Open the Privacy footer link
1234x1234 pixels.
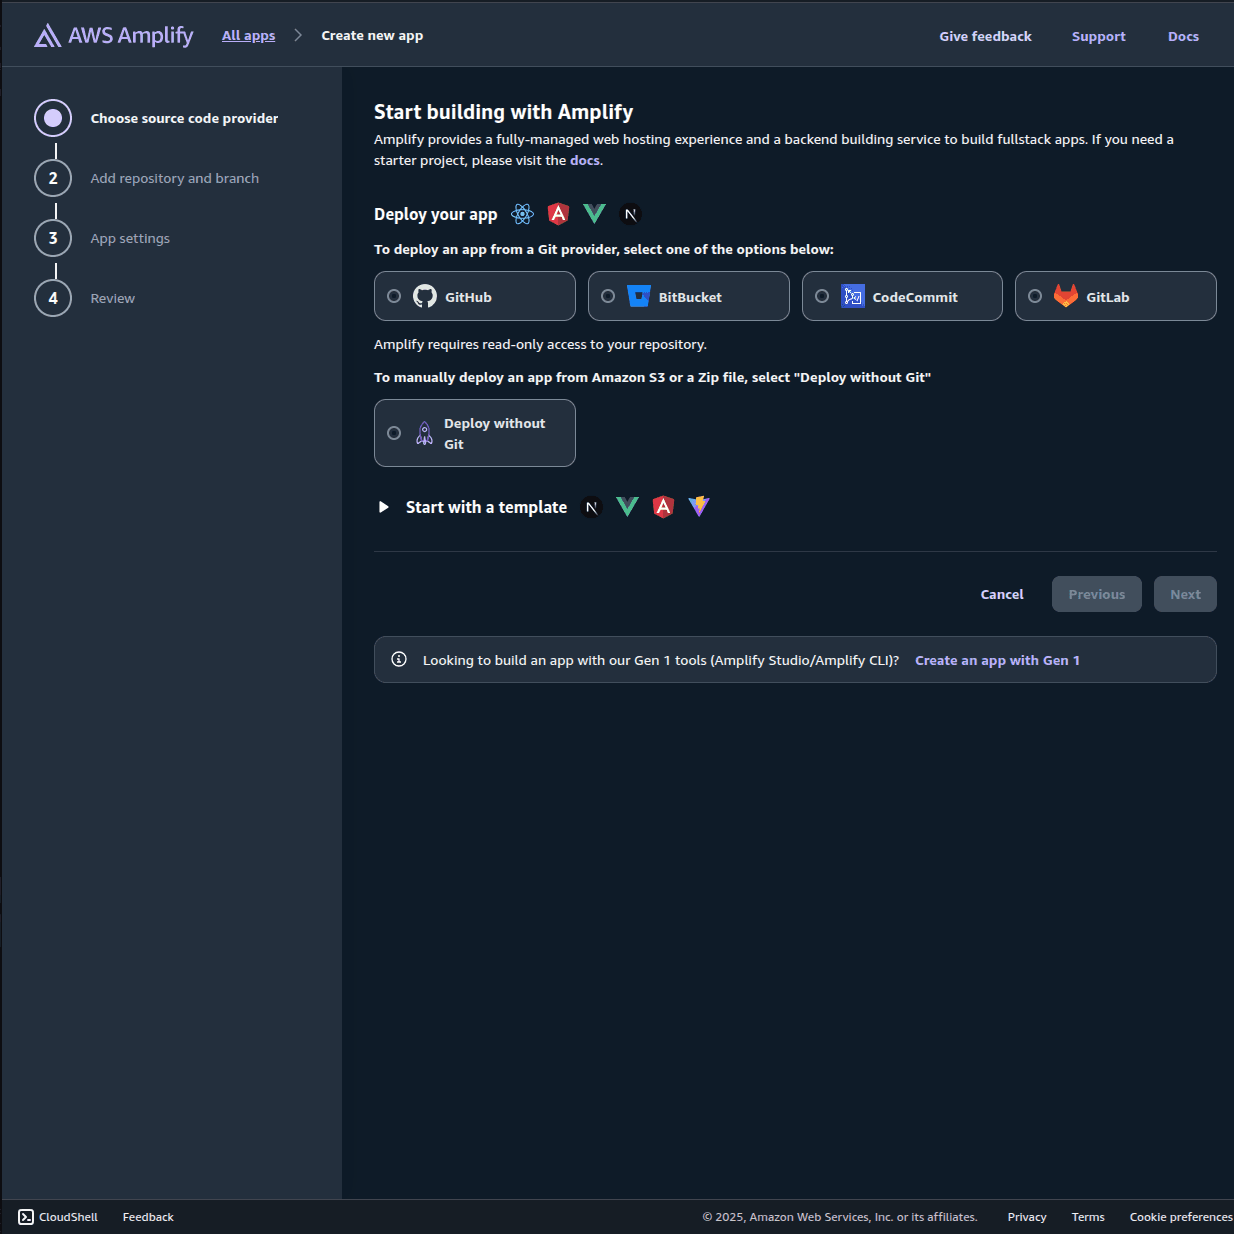click(x=1027, y=1217)
